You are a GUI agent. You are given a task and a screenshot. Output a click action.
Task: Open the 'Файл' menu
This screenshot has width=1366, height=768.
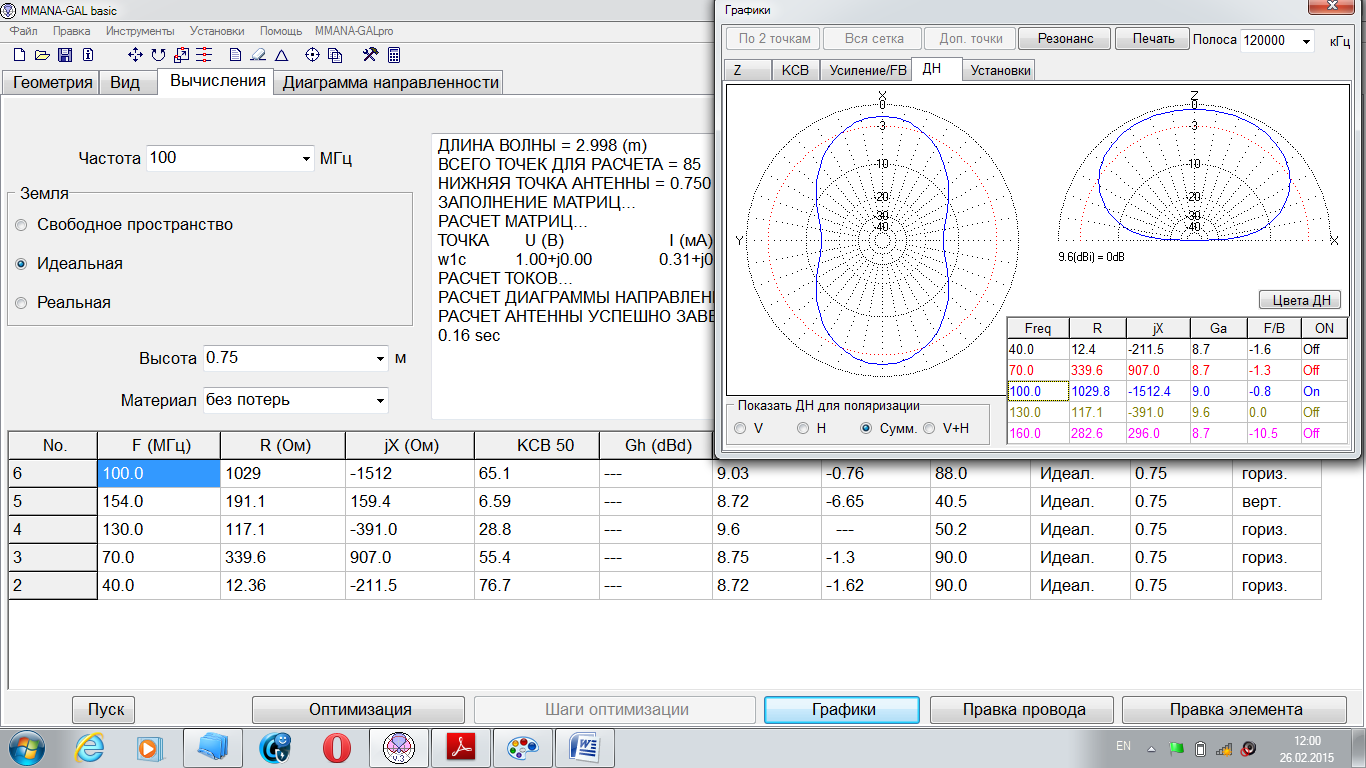click(23, 31)
